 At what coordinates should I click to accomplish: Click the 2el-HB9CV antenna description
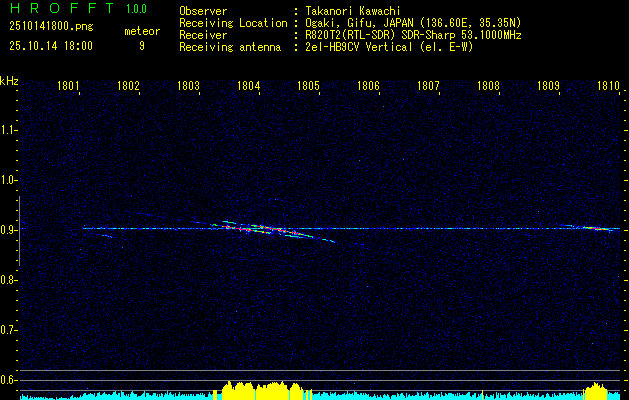click(389, 47)
